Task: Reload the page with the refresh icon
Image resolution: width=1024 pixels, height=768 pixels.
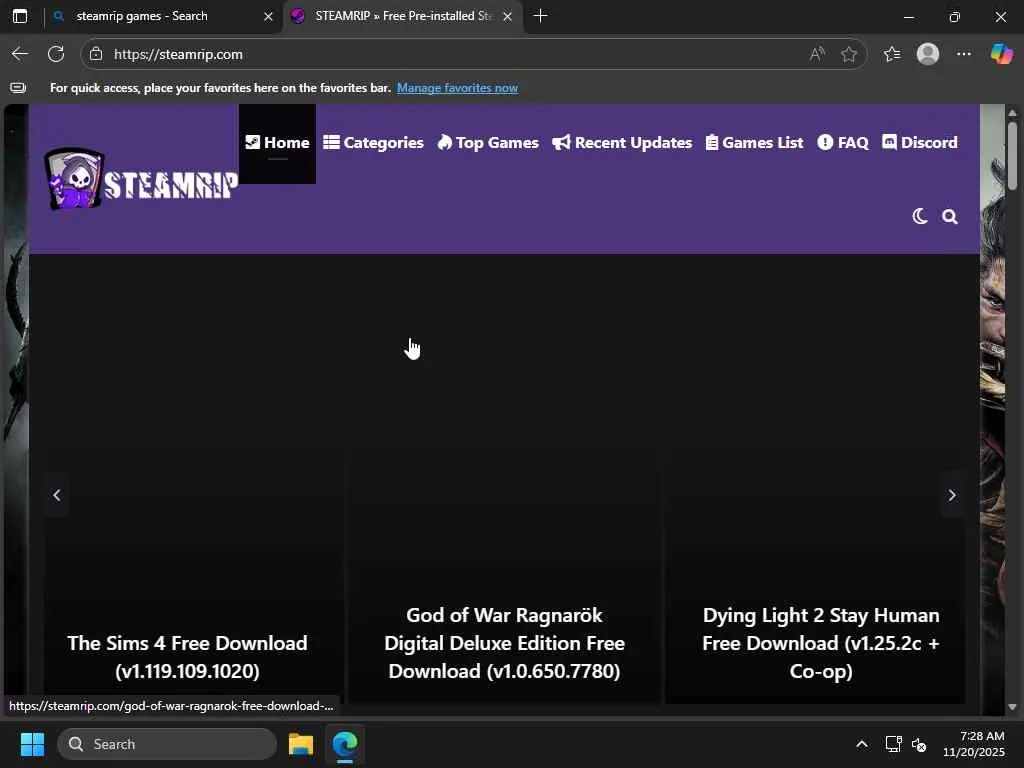Action: 56,54
